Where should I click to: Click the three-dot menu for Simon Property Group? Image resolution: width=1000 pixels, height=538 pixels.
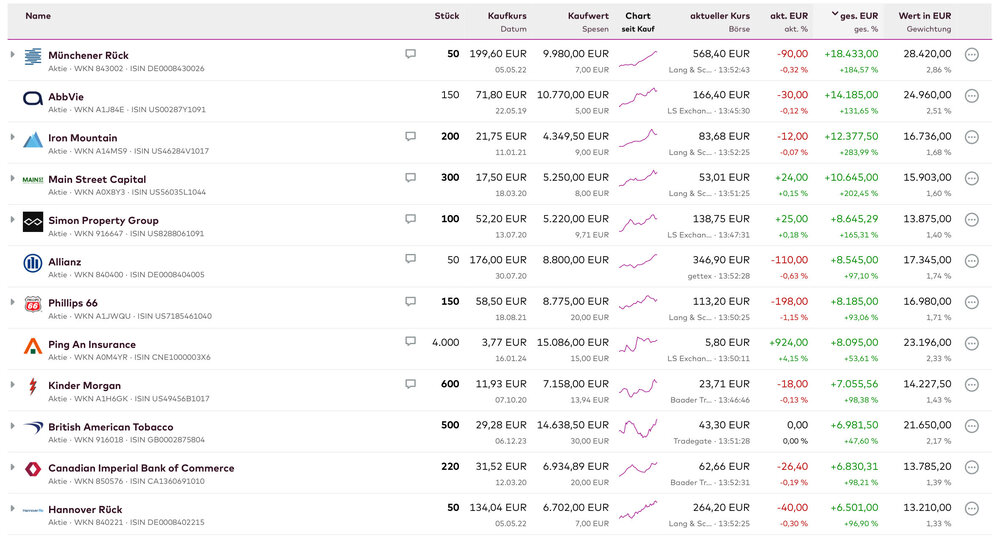971,220
